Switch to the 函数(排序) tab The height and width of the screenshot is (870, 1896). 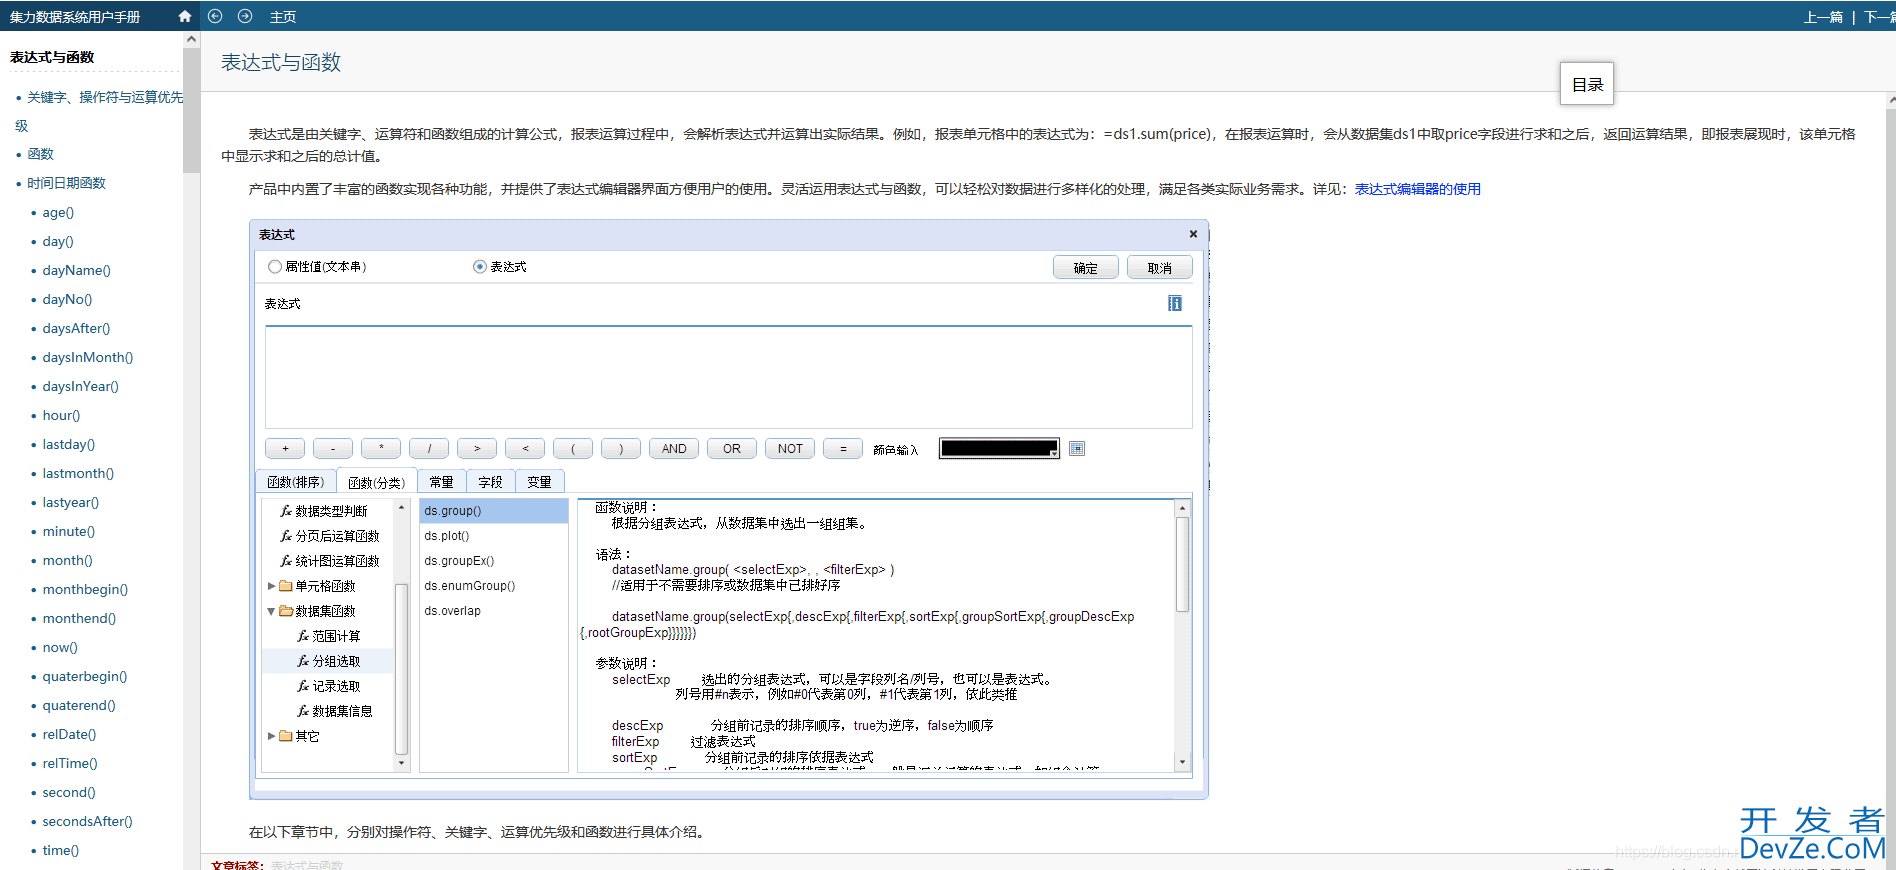[296, 482]
